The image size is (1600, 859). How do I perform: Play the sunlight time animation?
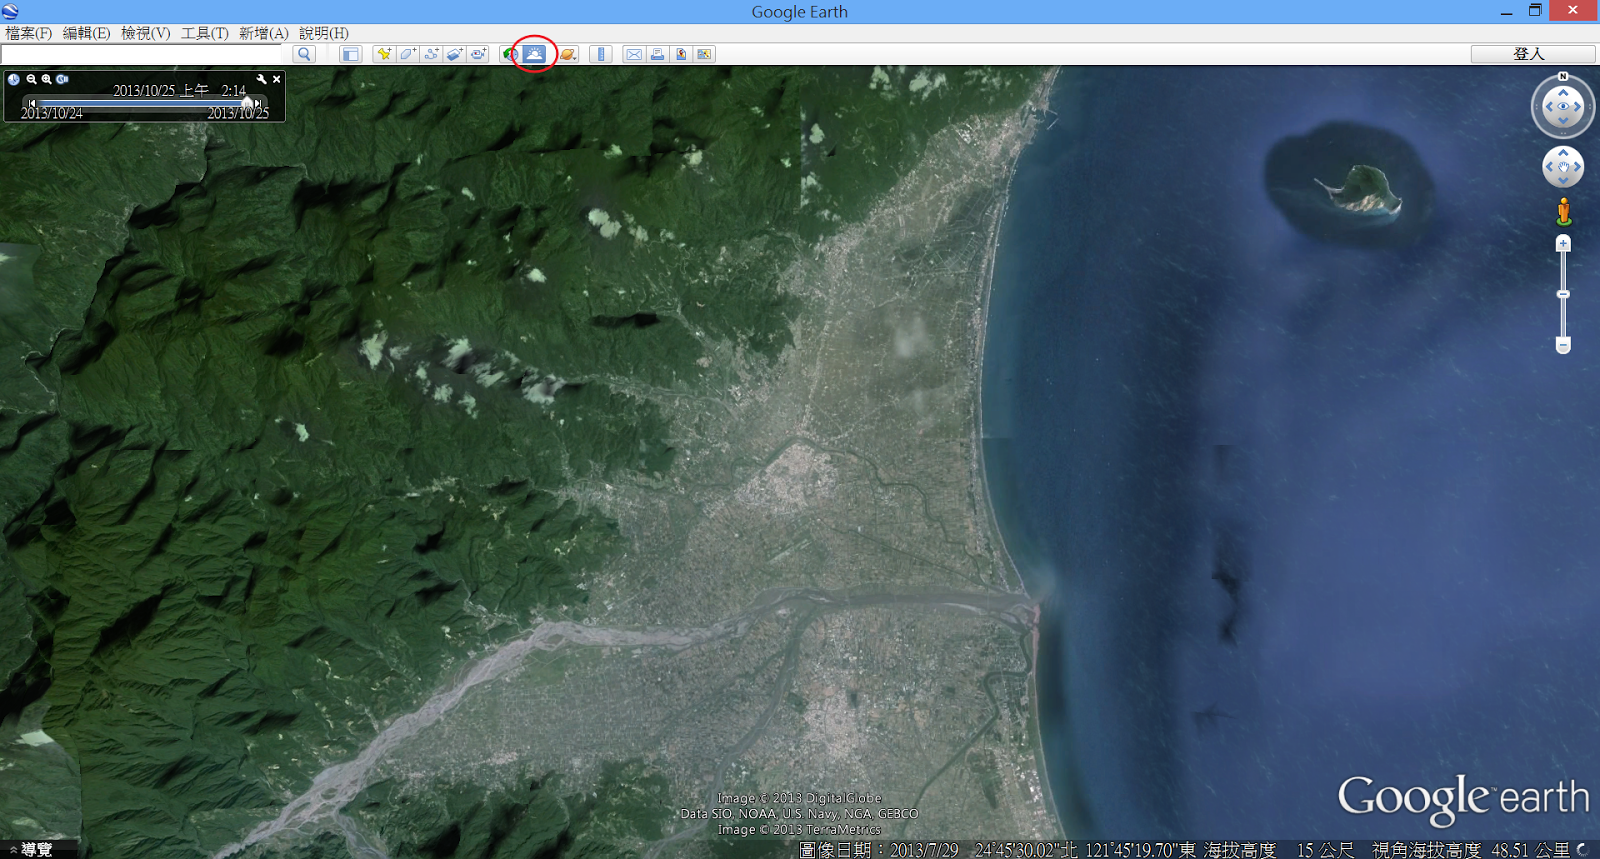[62, 79]
